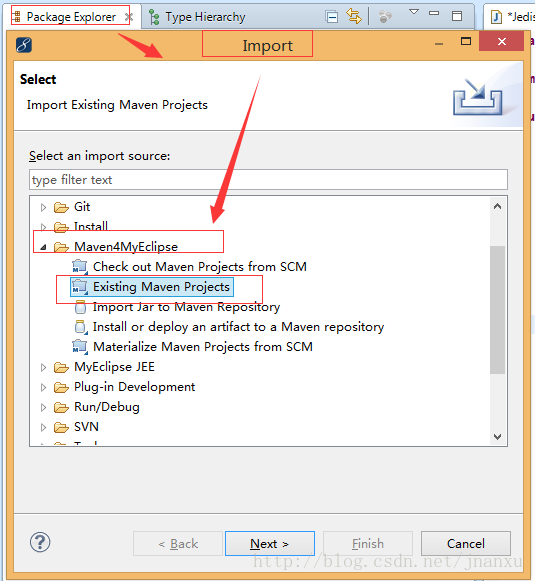The width and height of the screenshot is (535, 581).
Task: Switch to the Package Explorer tab
Action: (x=71, y=17)
